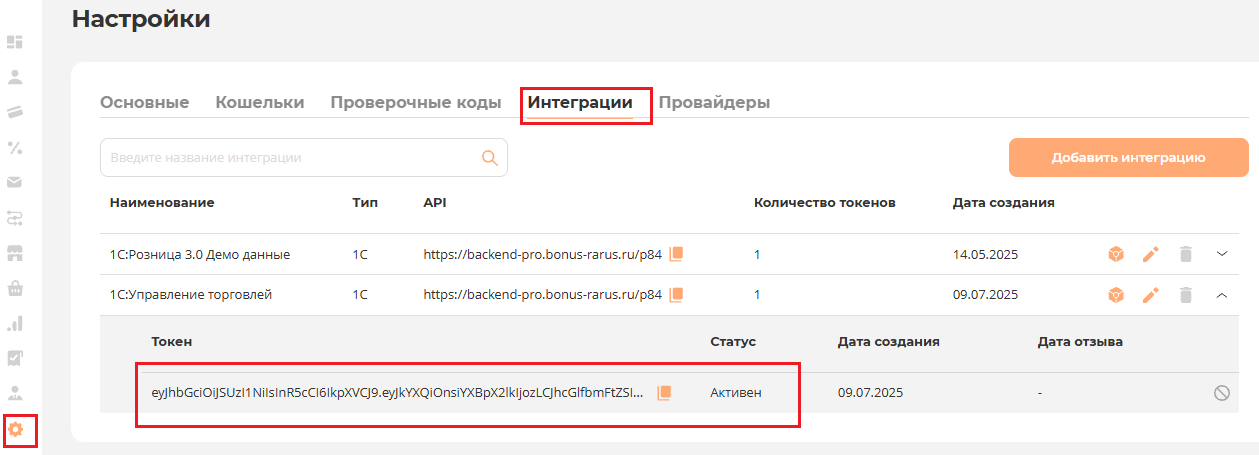Open the Кошельки tab
This screenshot has width=1259, height=455.
260,102
